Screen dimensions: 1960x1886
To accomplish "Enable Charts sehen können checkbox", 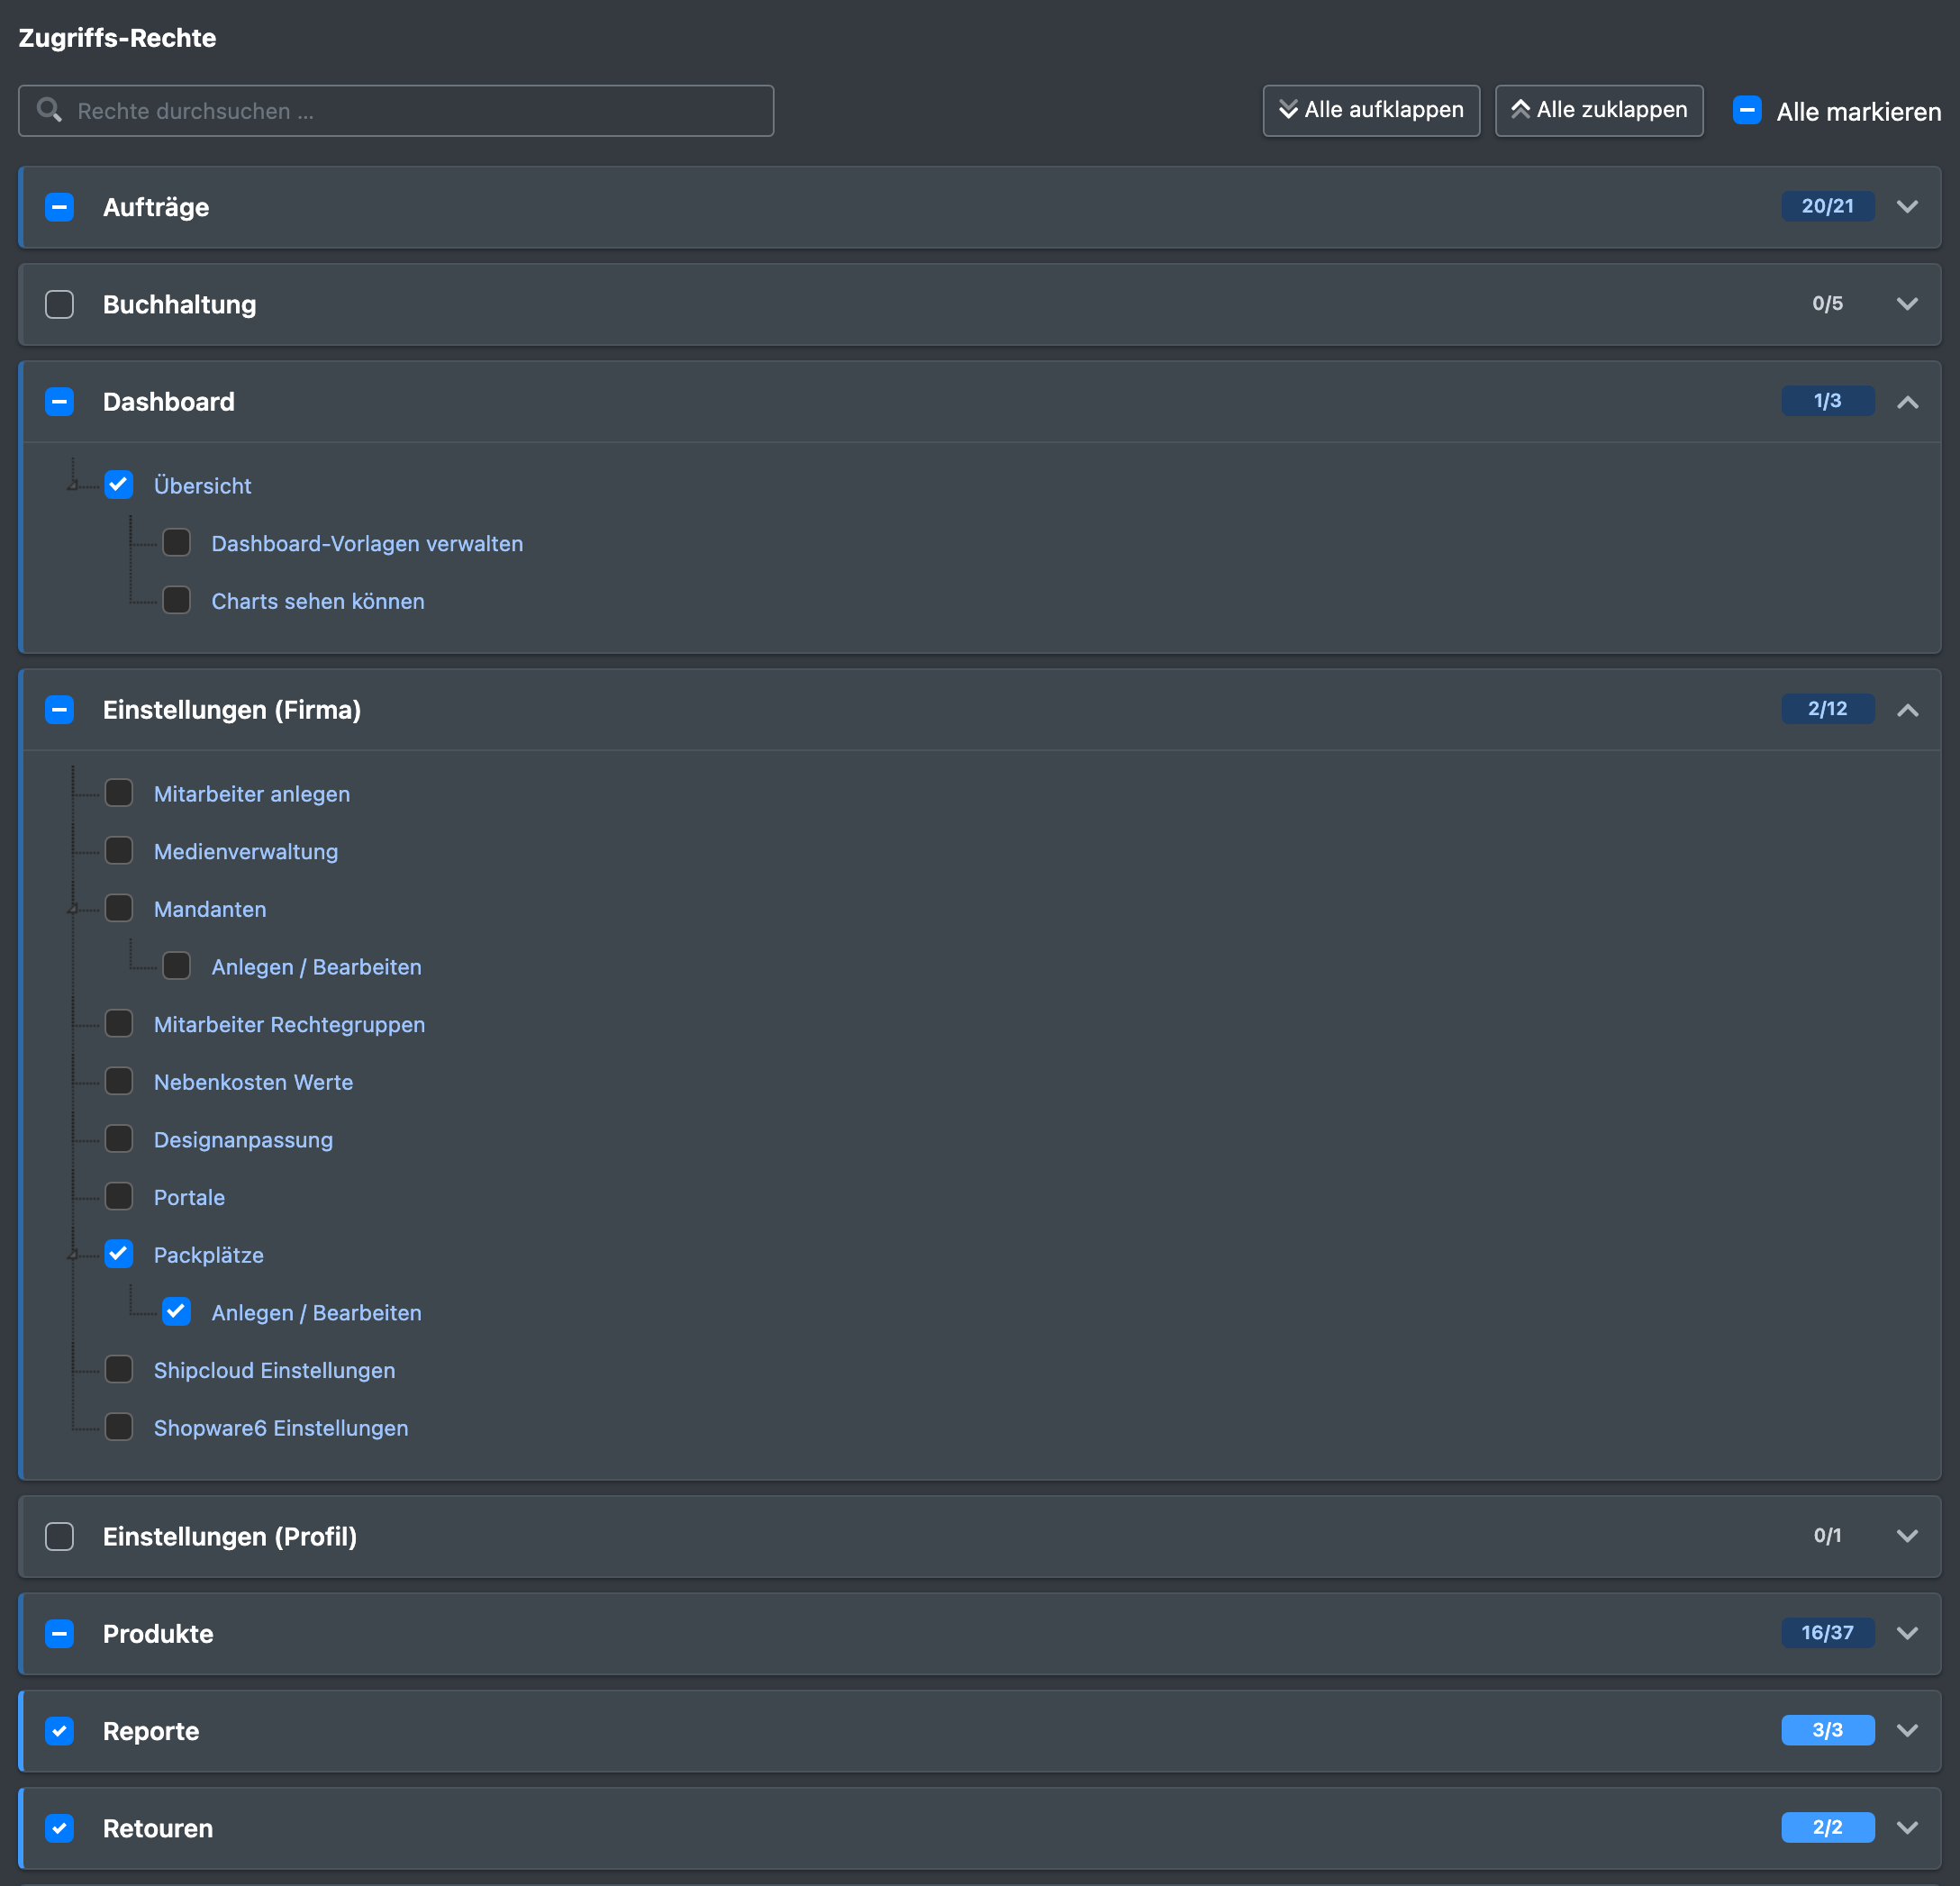I will click(177, 600).
